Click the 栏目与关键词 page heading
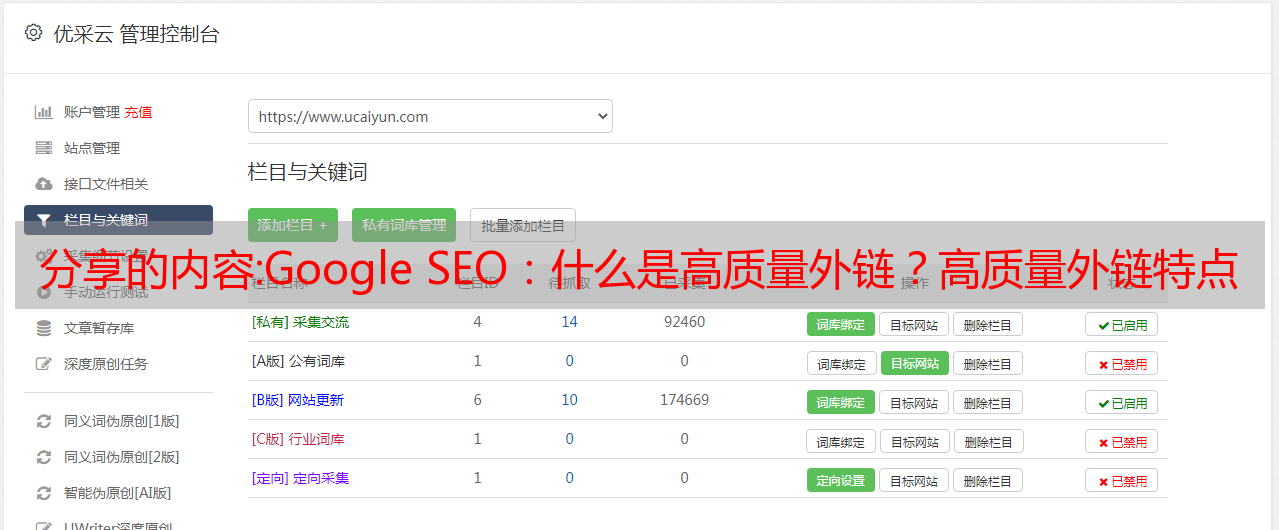 [x=308, y=172]
